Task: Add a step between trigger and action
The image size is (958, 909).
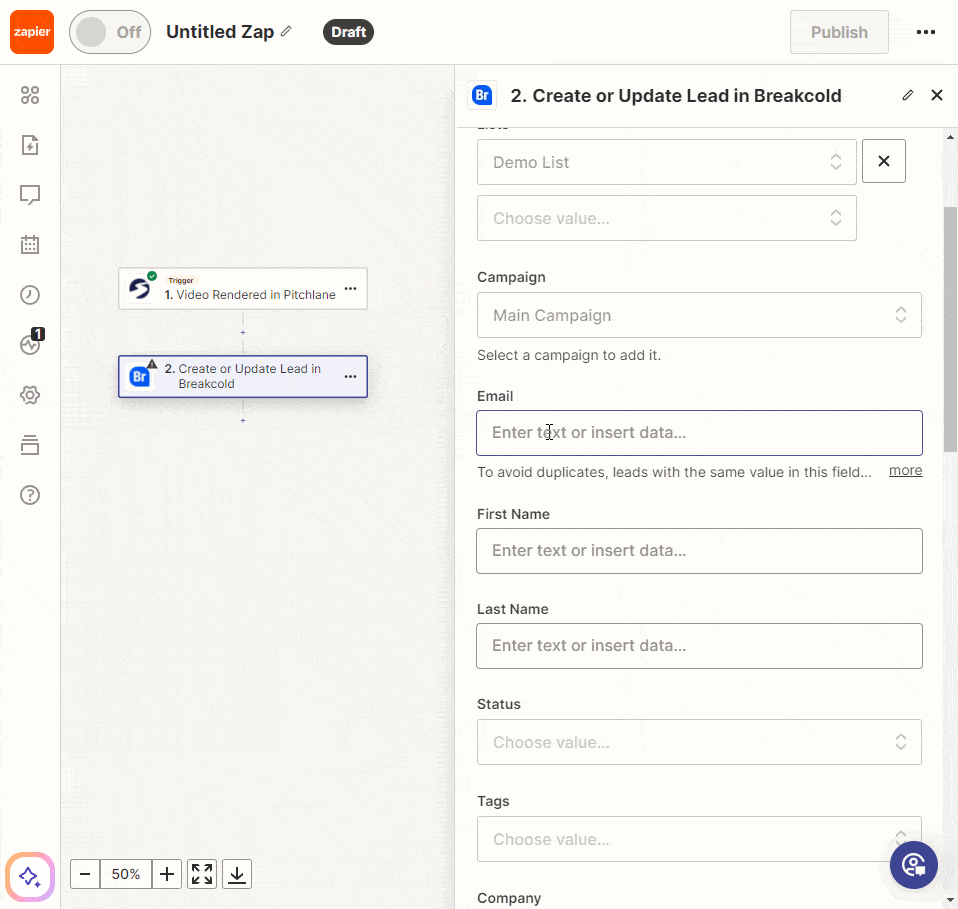Action: pyautogui.click(x=243, y=333)
